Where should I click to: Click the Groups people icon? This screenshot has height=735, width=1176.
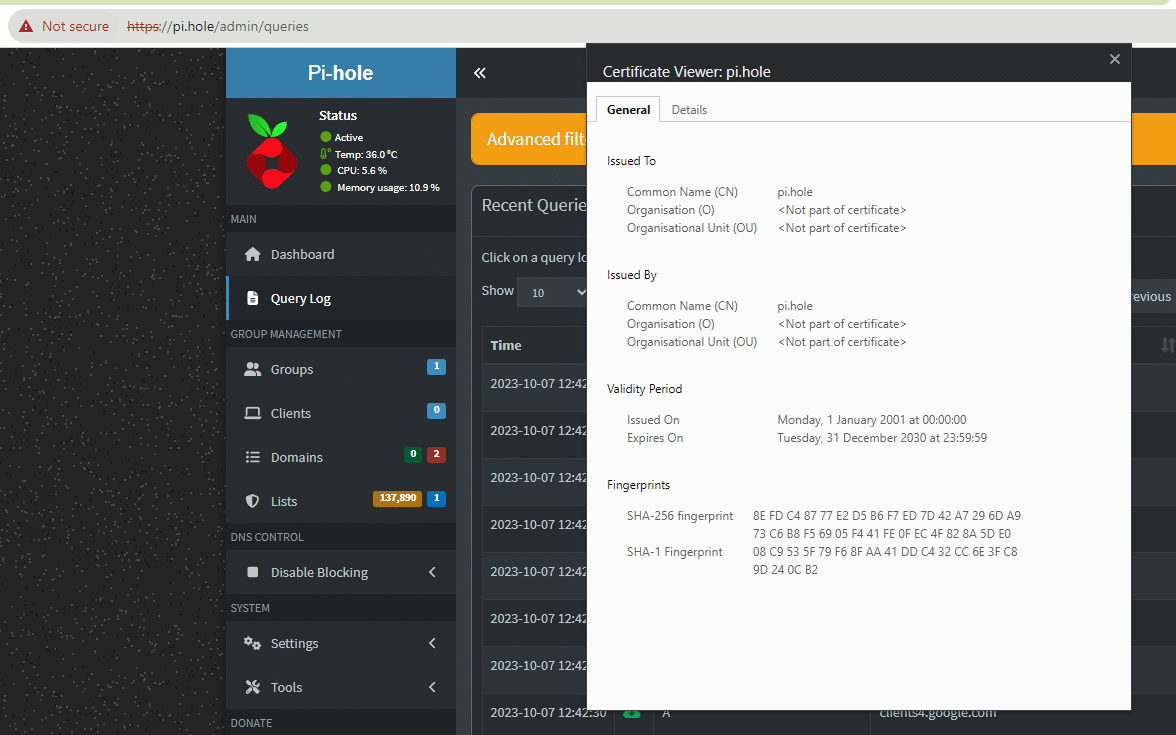coord(253,369)
